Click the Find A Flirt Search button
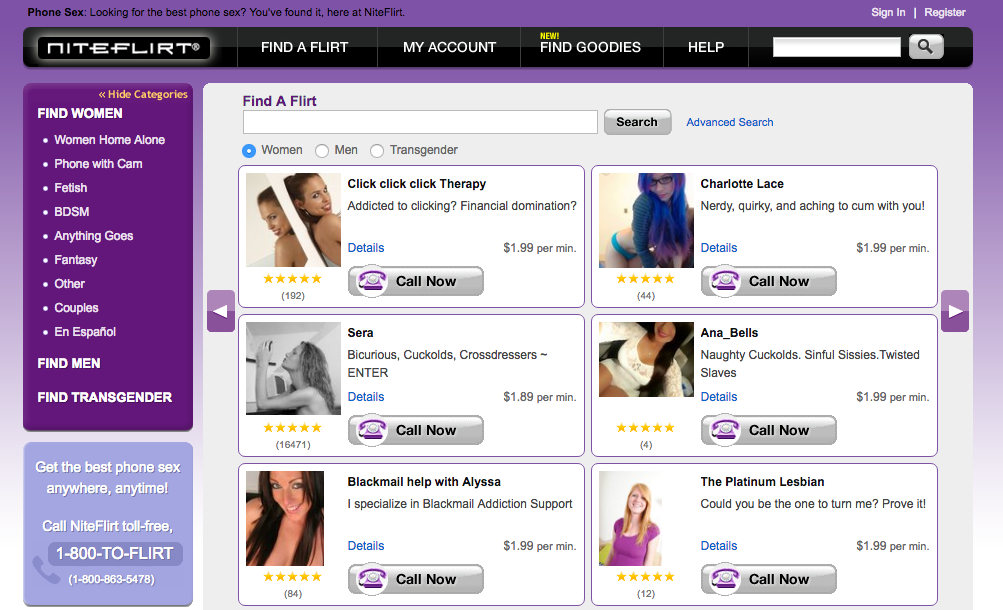 coord(637,121)
